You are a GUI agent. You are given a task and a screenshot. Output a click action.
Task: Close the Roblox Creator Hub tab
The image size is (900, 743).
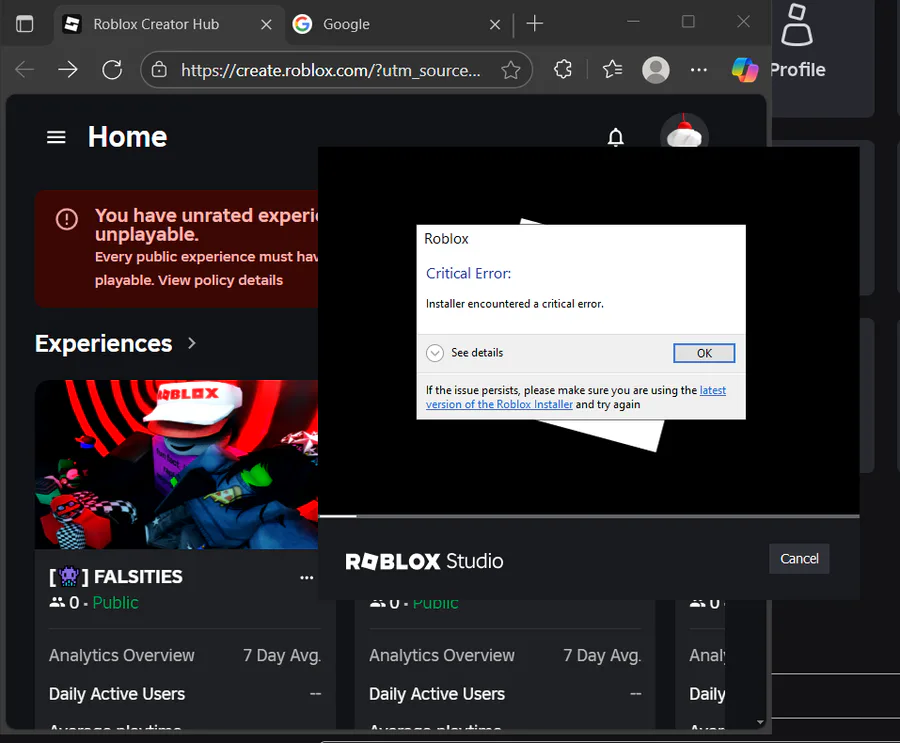(x=266, y=24)
